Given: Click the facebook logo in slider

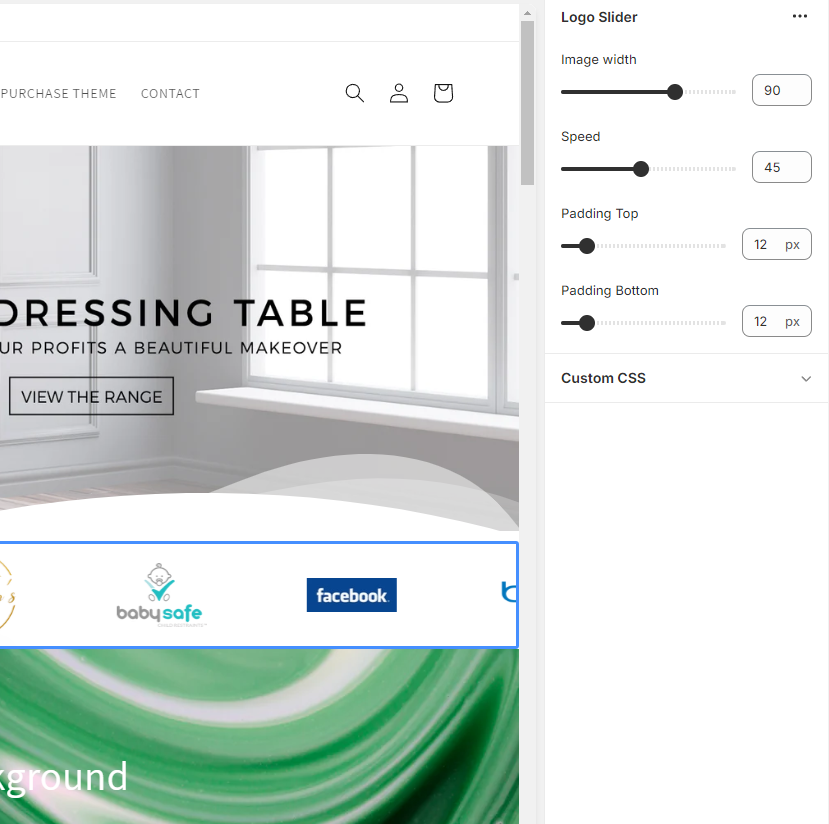Looking at the screenshot, I should point(351,595).
